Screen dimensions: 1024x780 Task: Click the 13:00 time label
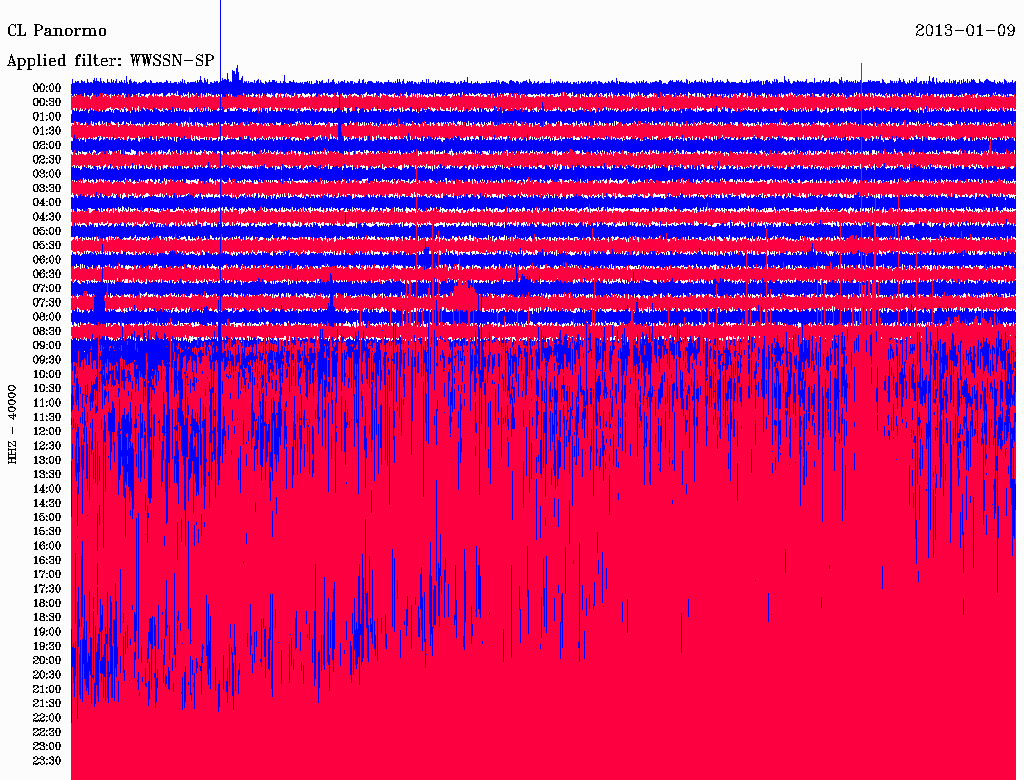47,461
